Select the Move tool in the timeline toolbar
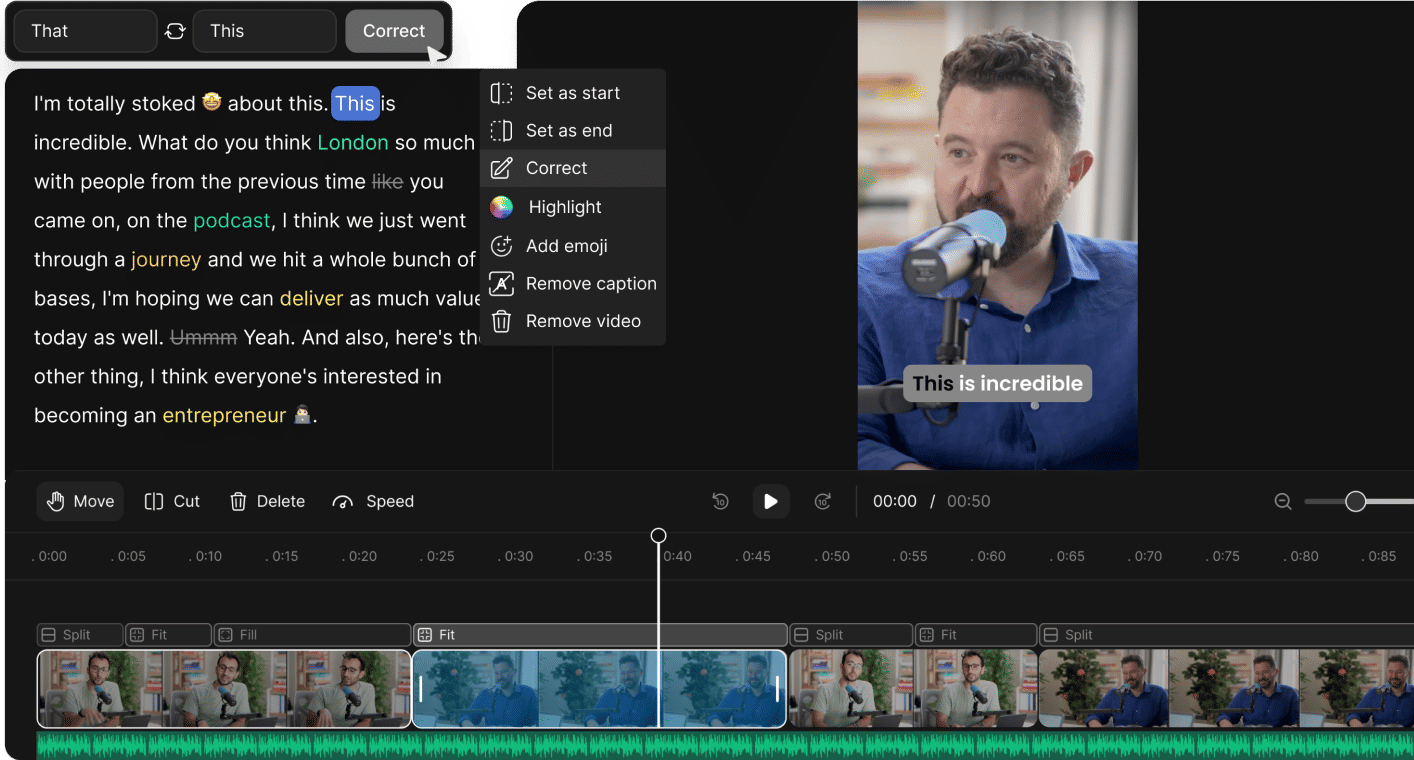 tap(79, 501)
